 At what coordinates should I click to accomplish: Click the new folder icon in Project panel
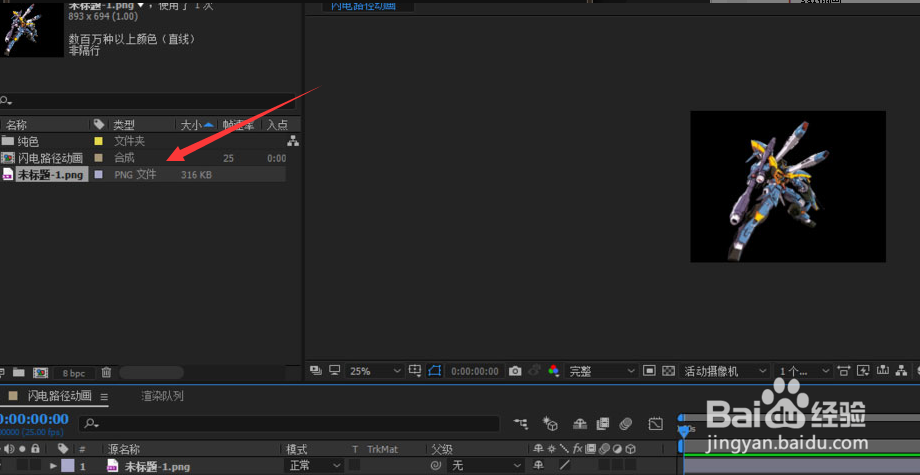(x=19, y=372)
